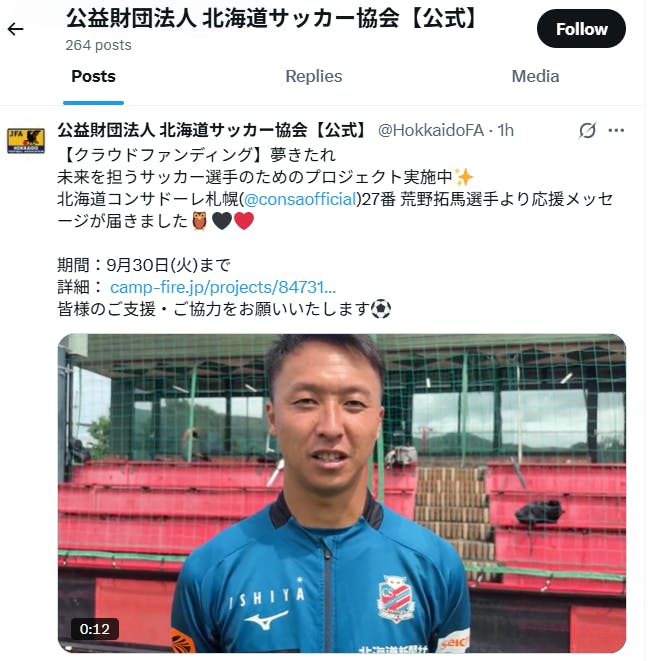The width and height of the screenshot is (656, 661).
Task: Click the video progress bar at bottom
Action: click(x=341, y=648)
